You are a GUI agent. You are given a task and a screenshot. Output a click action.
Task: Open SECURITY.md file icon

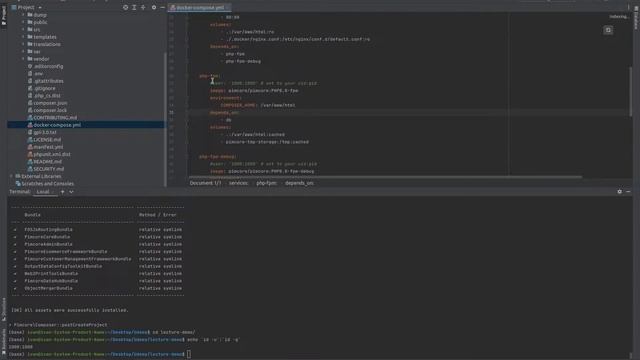pos(30,169)
